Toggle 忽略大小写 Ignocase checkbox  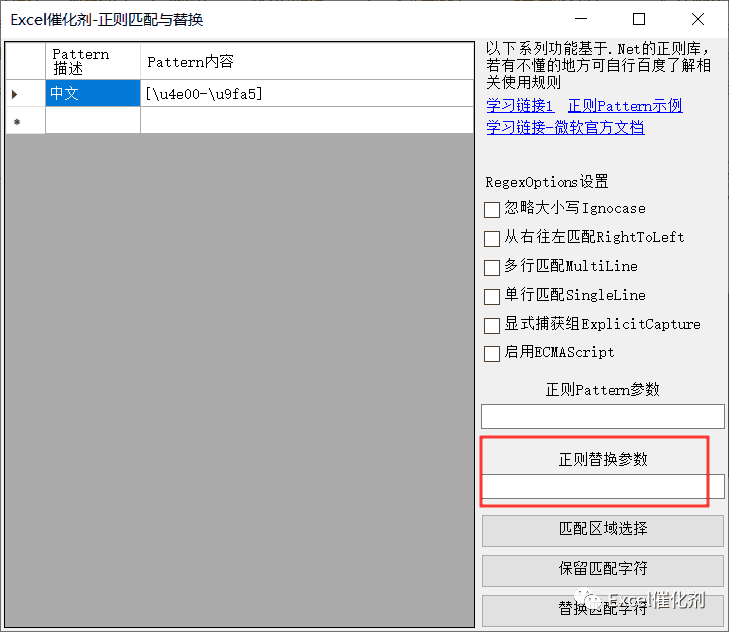[491, 209]
